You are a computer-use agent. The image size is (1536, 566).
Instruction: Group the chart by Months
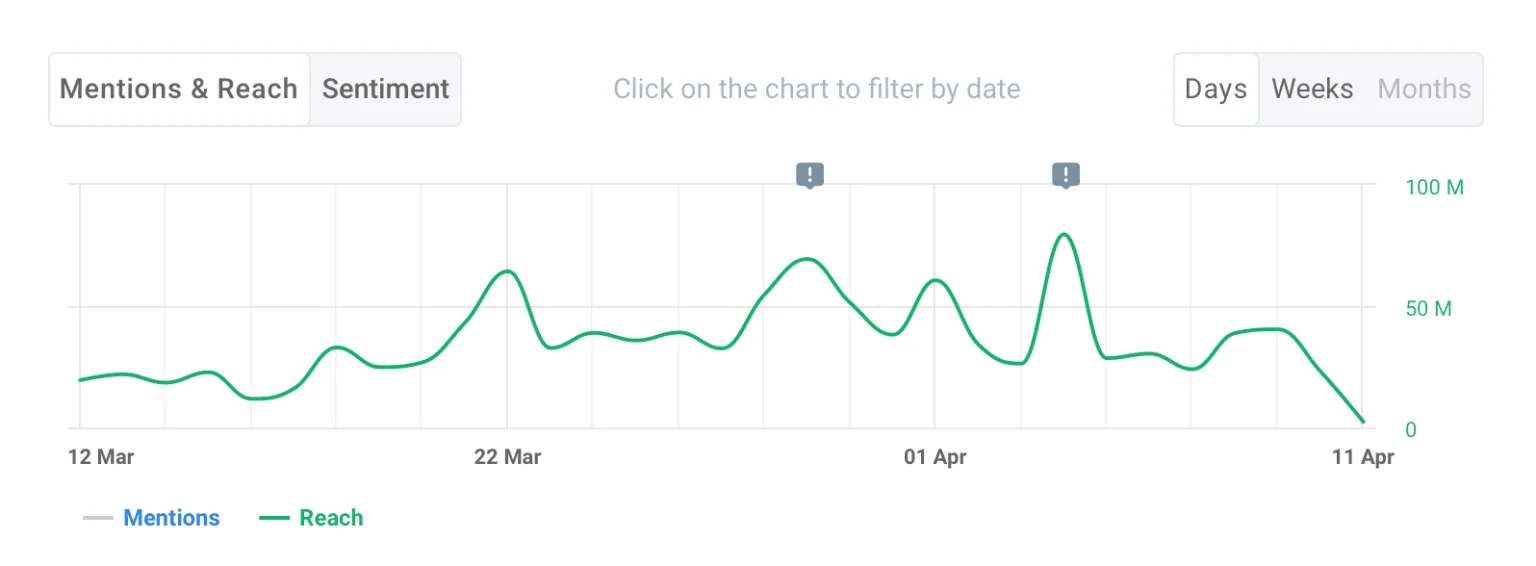pyautogui.click(x=1424, y=89)
